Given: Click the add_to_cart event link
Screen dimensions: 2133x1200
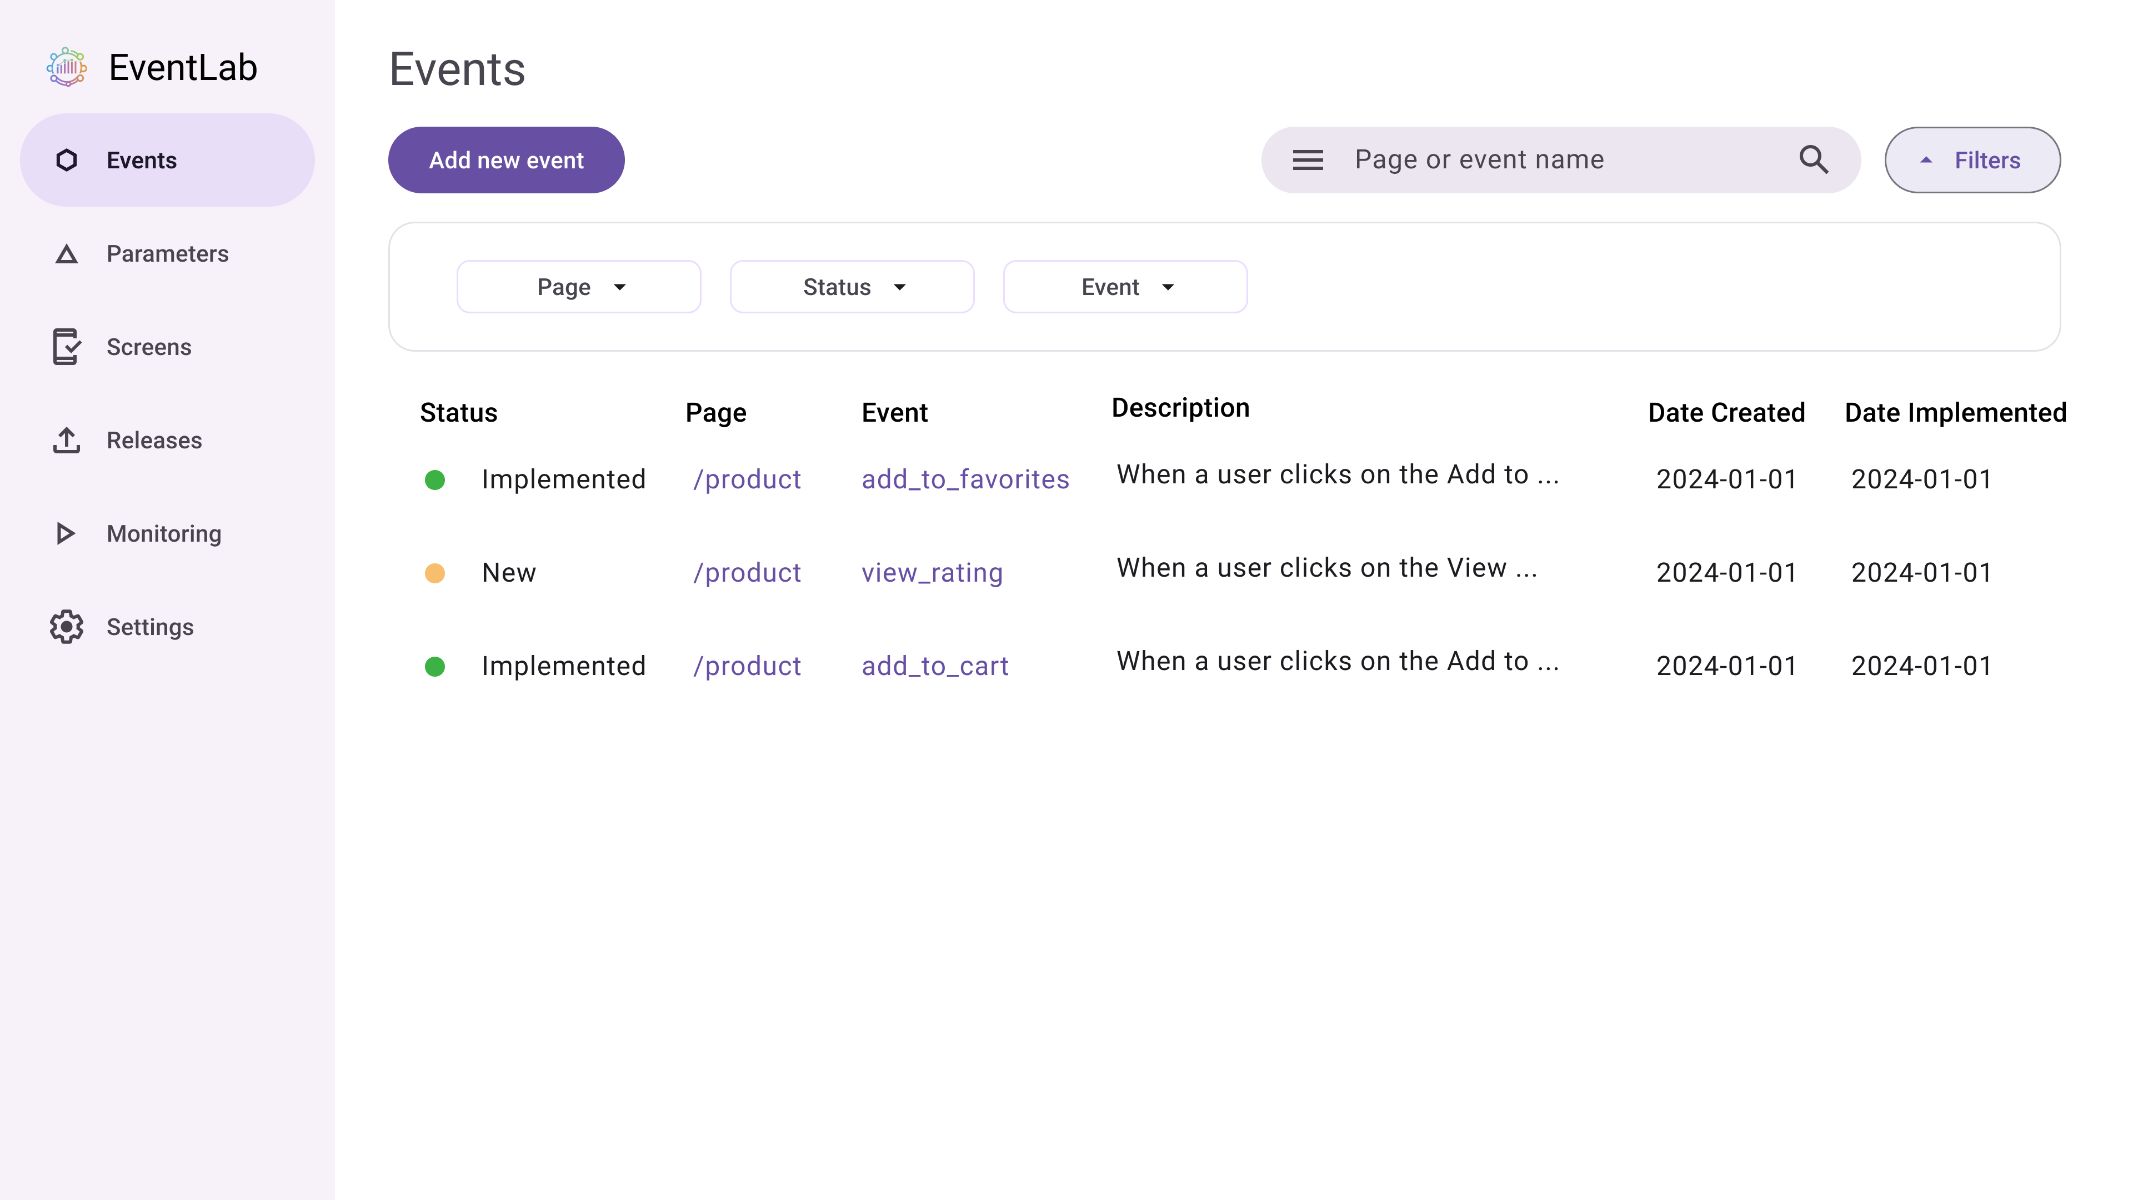Looking at the screenshot, I should tap(935, 665).
